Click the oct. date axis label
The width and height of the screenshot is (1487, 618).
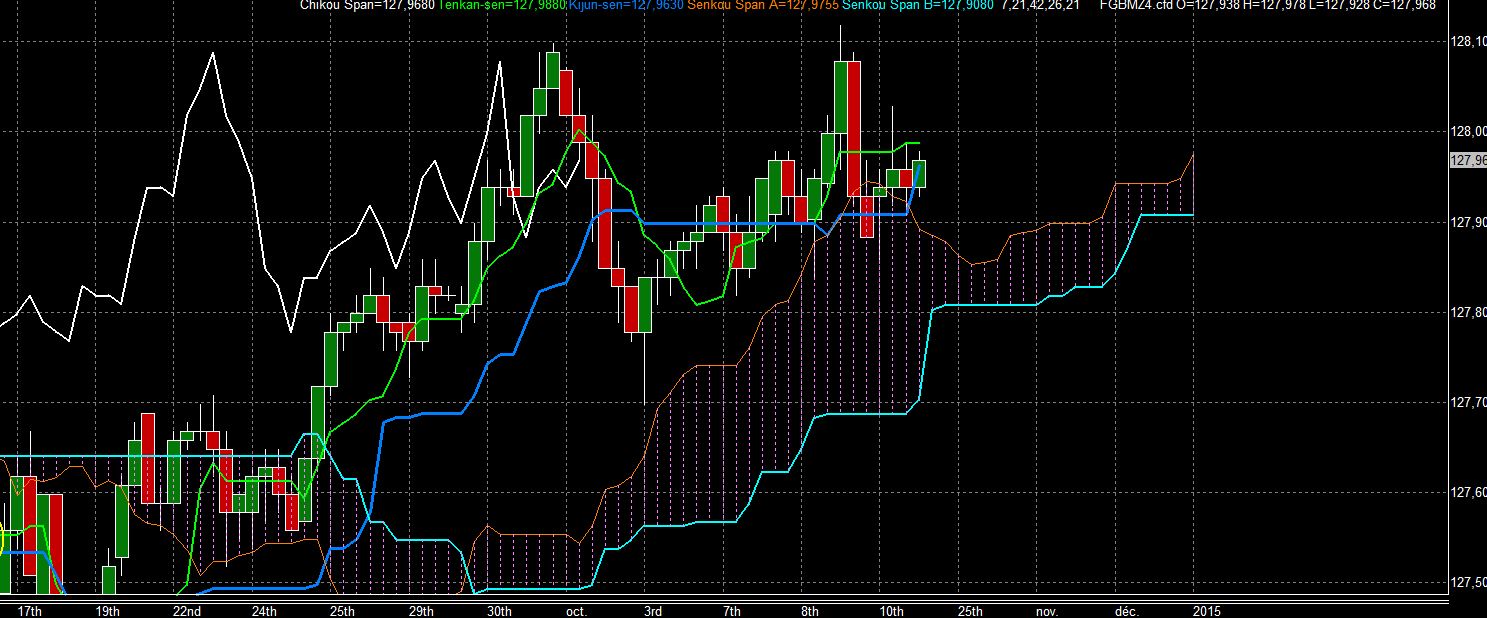(x=576, y=610)
